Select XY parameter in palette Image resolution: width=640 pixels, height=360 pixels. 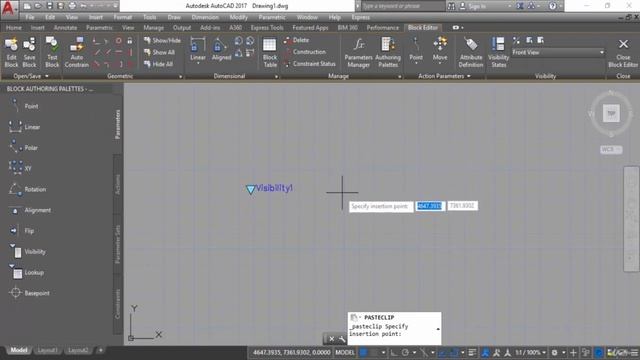[20, 168]
